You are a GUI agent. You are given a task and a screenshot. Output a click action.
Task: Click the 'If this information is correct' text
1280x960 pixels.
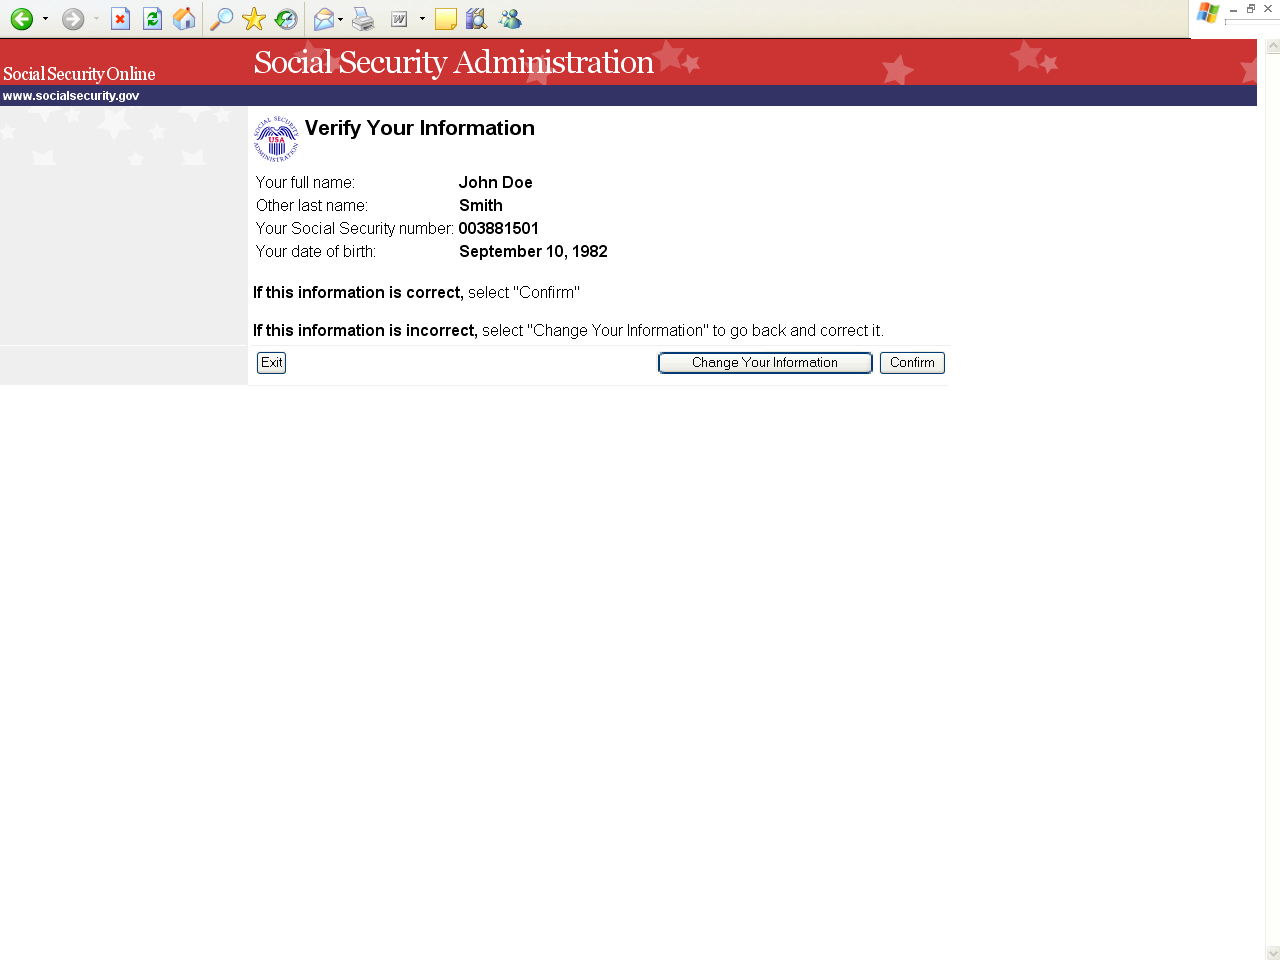pyautogui.click(x=358, y=292)
